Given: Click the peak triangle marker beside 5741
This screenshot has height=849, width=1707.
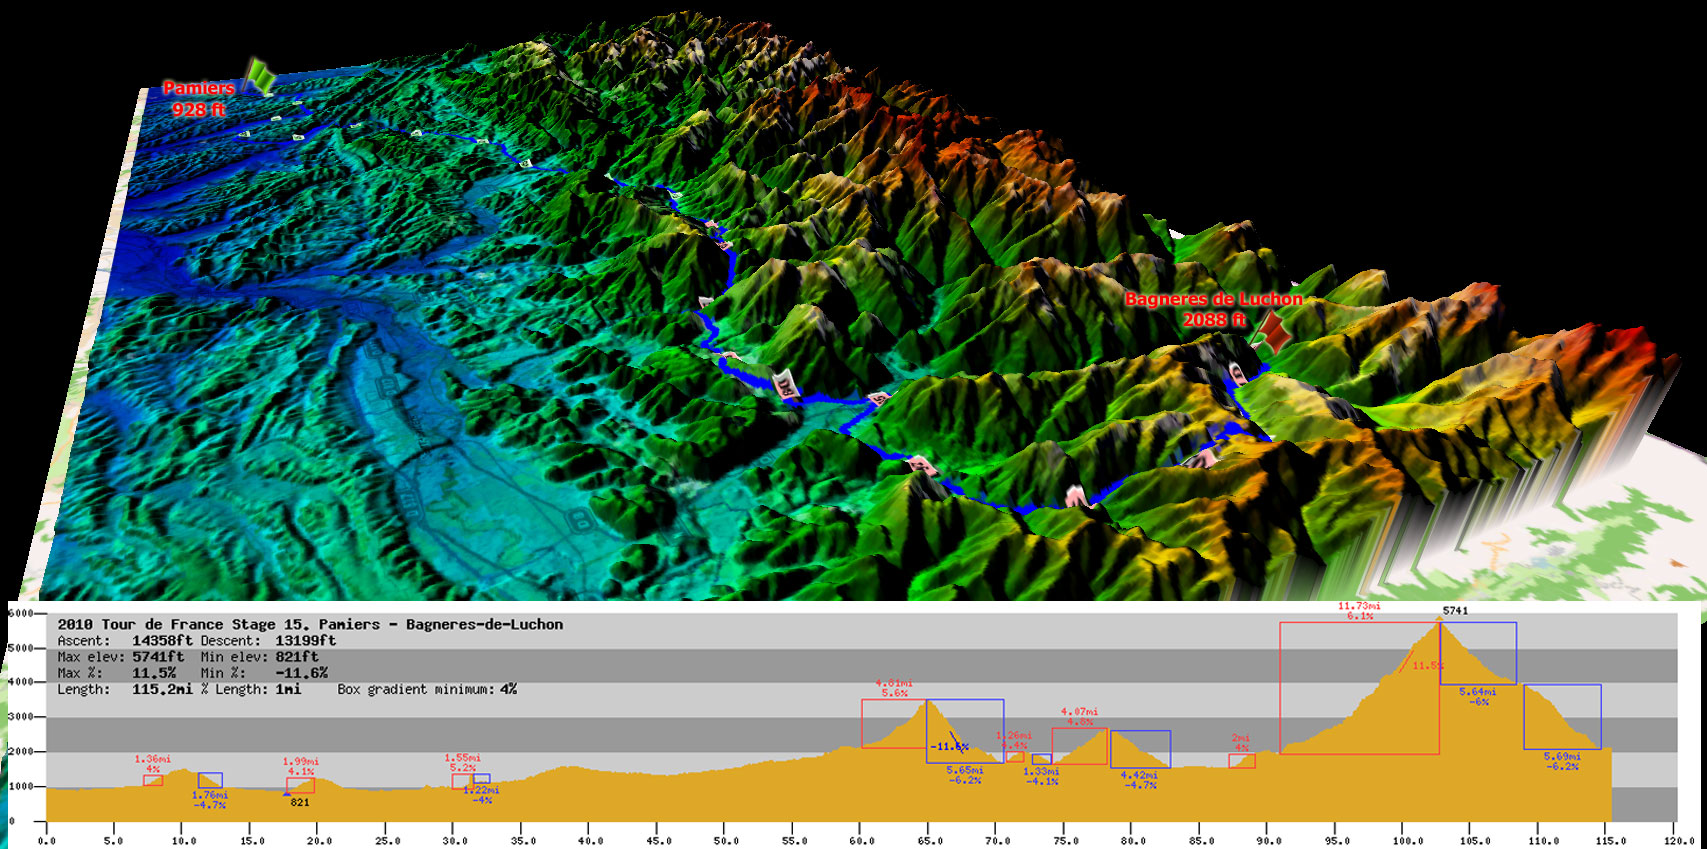Looking at the screenshot, I should tap(1439, 618).
